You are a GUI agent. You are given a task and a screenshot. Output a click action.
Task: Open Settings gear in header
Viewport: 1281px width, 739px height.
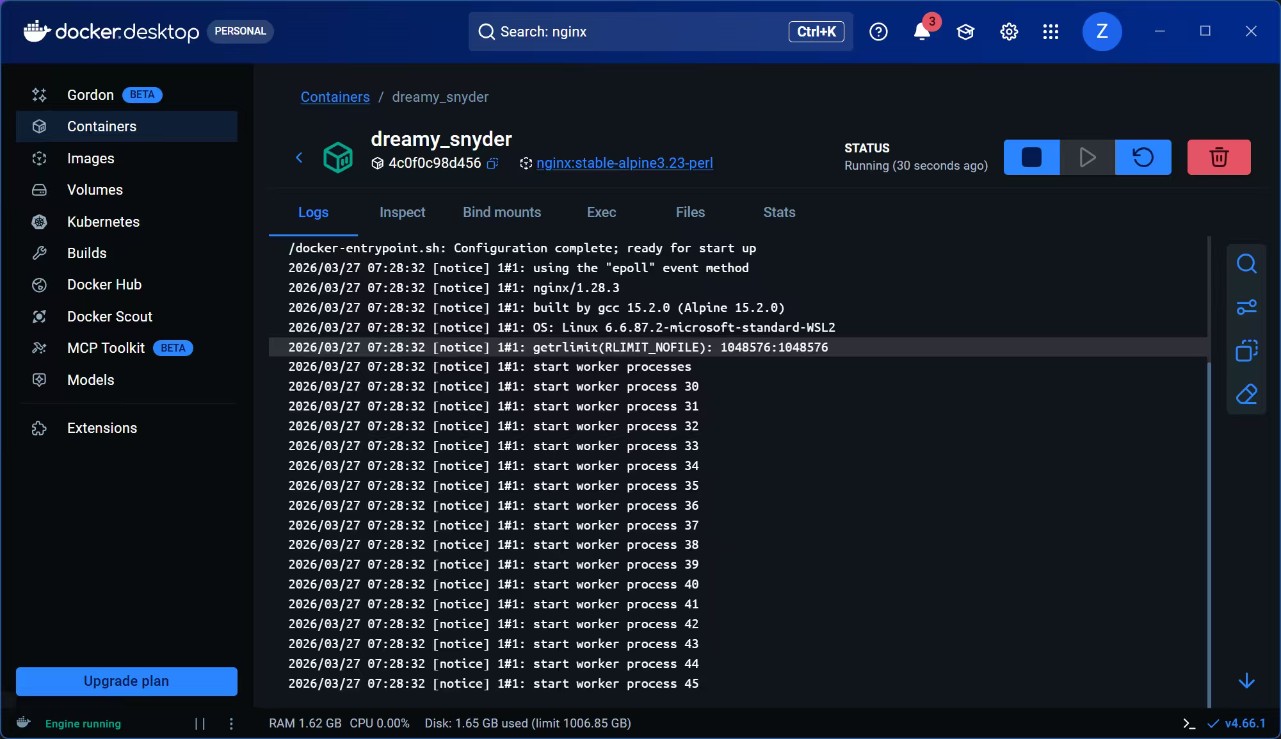pos(1009,32)
